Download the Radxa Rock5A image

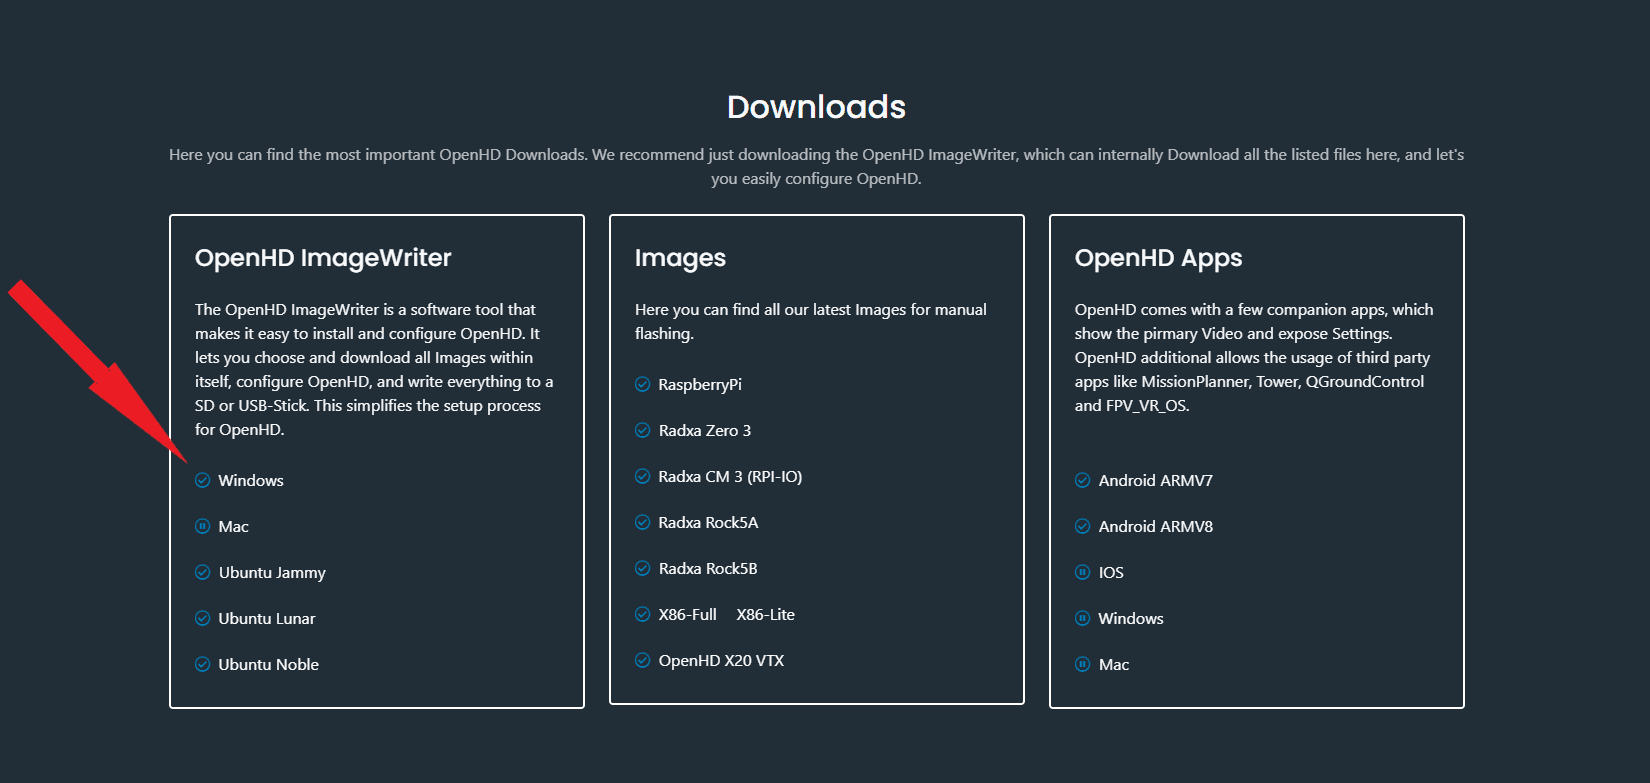[x=708, y=522]
